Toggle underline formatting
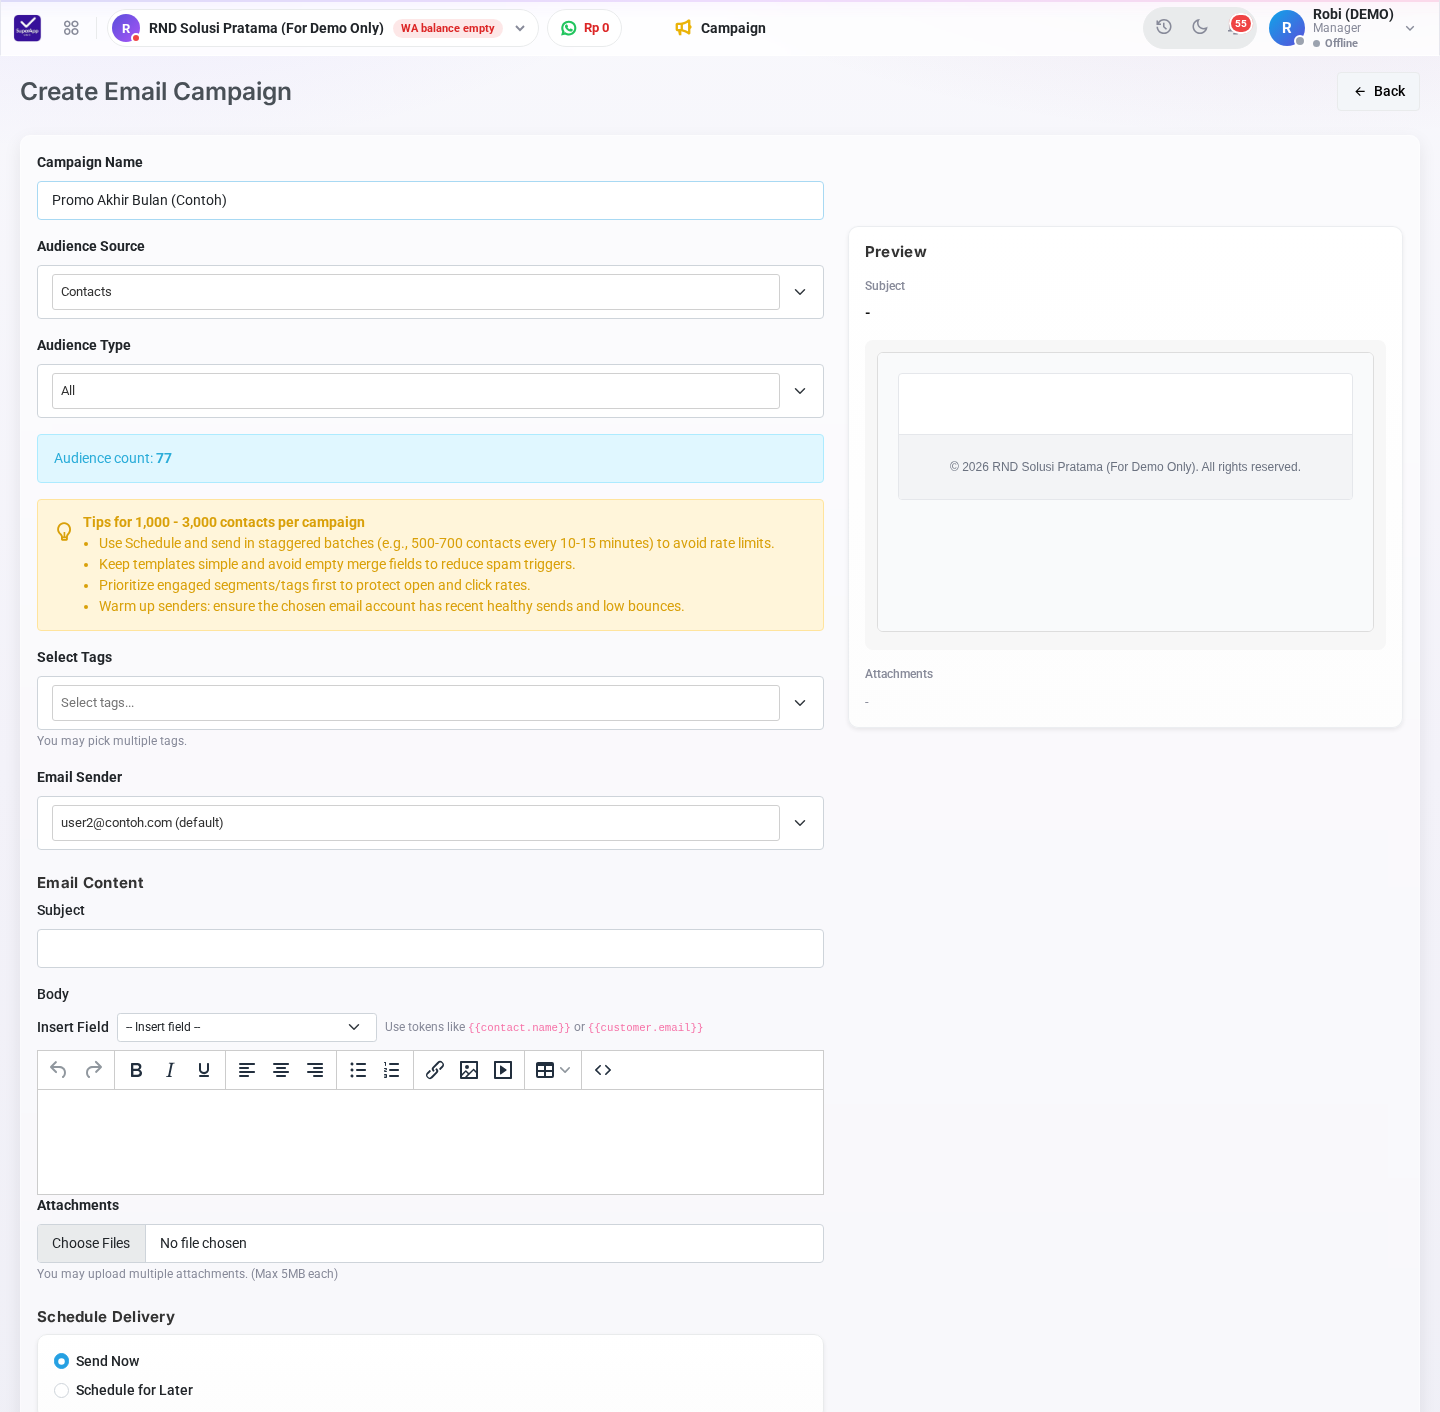This screenshot has width=1440, height=1412. pyautogui.click(x=204, y=1070)
